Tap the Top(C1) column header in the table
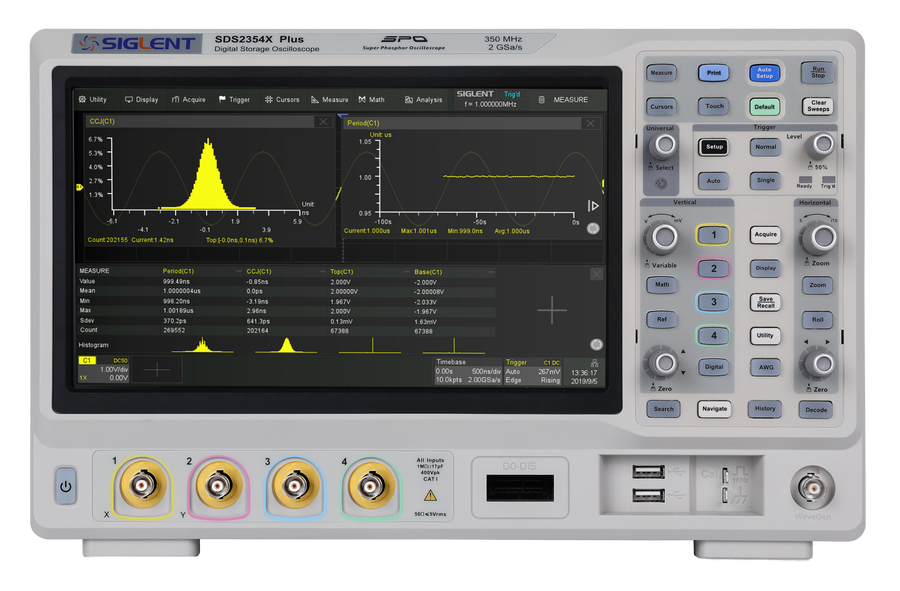Image resolution: width=900 pixels, height=591 pixels. 342,271
